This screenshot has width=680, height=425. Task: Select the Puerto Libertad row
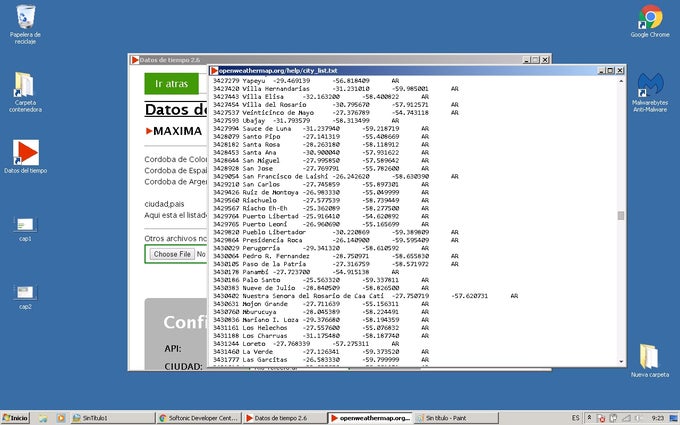point(320,216)
